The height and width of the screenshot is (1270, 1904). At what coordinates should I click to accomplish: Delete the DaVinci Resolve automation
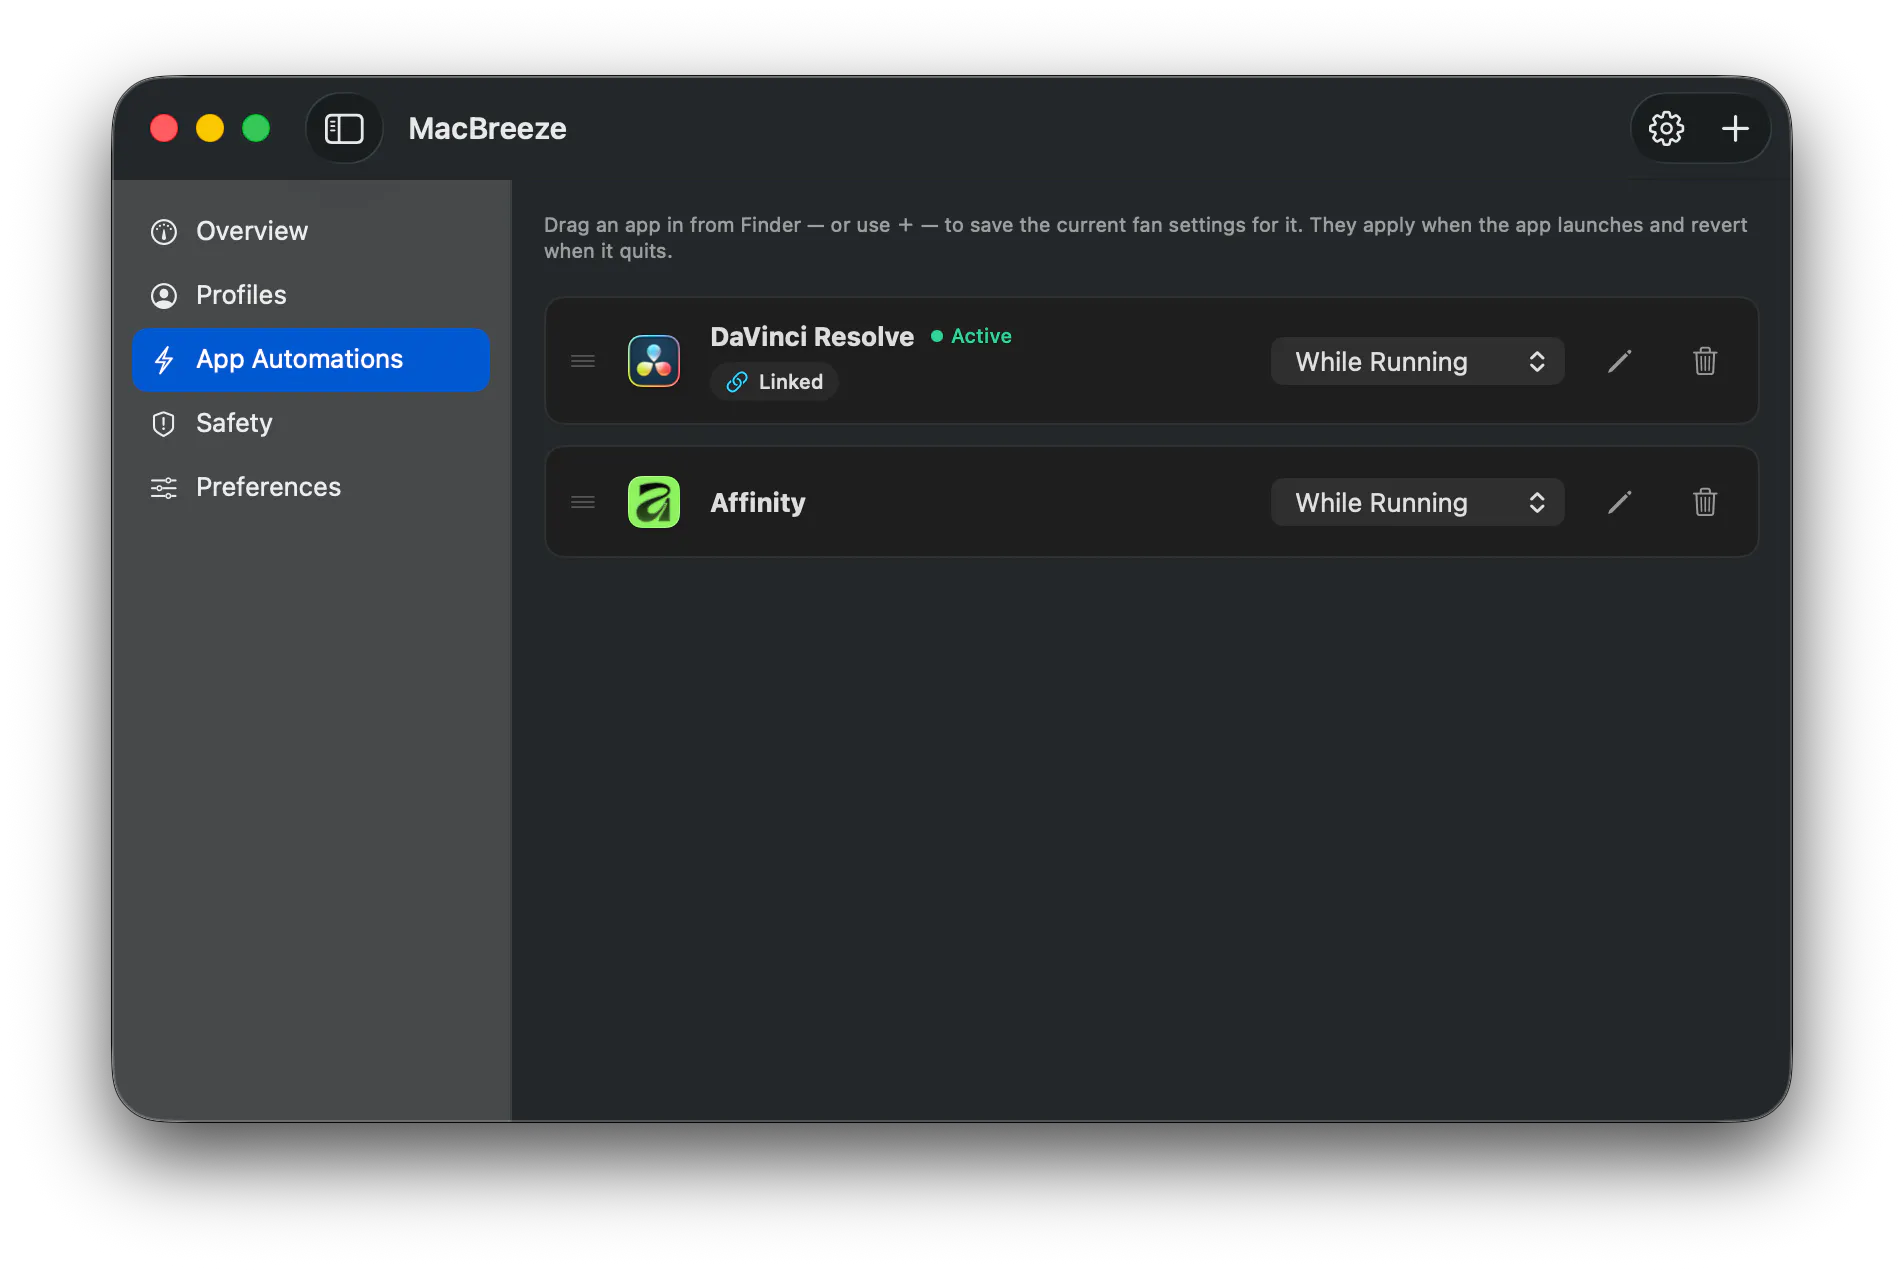coord(1705,361)
